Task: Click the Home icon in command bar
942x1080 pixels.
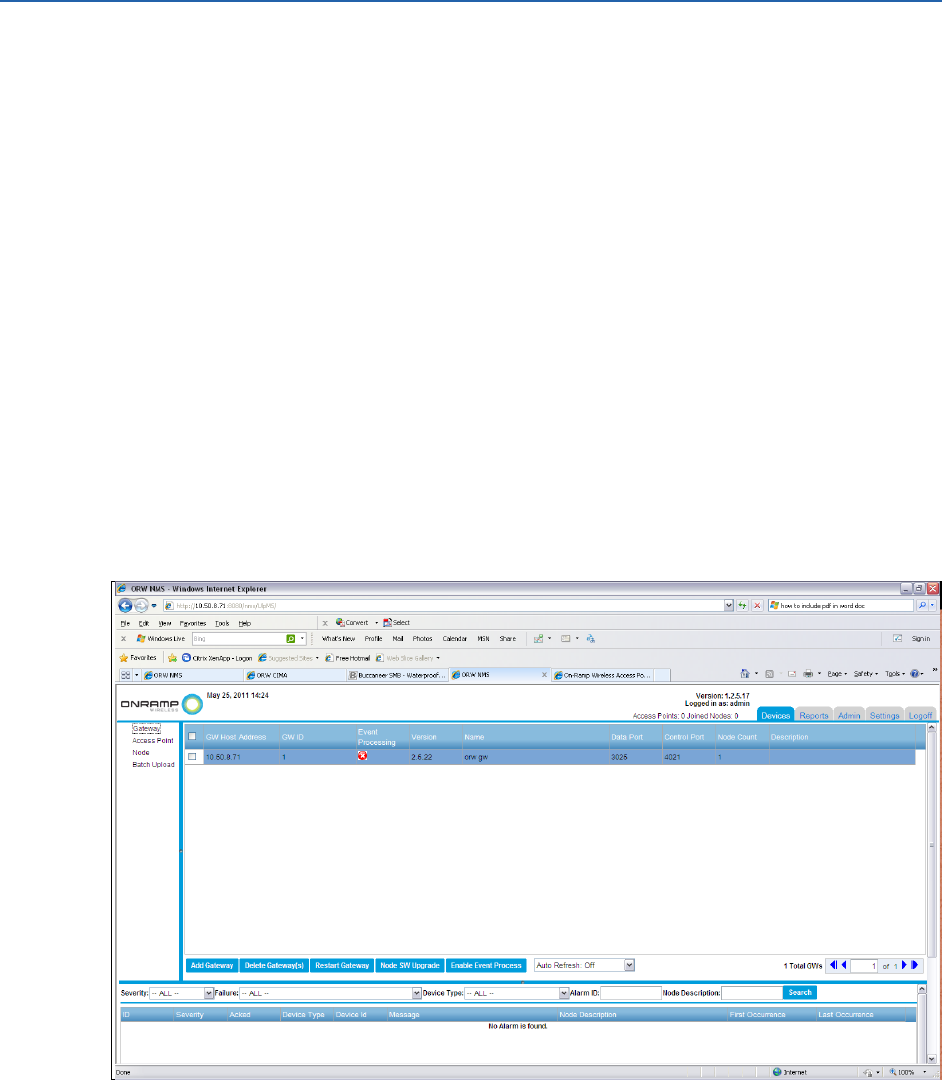Action: [x=744, y=674]
